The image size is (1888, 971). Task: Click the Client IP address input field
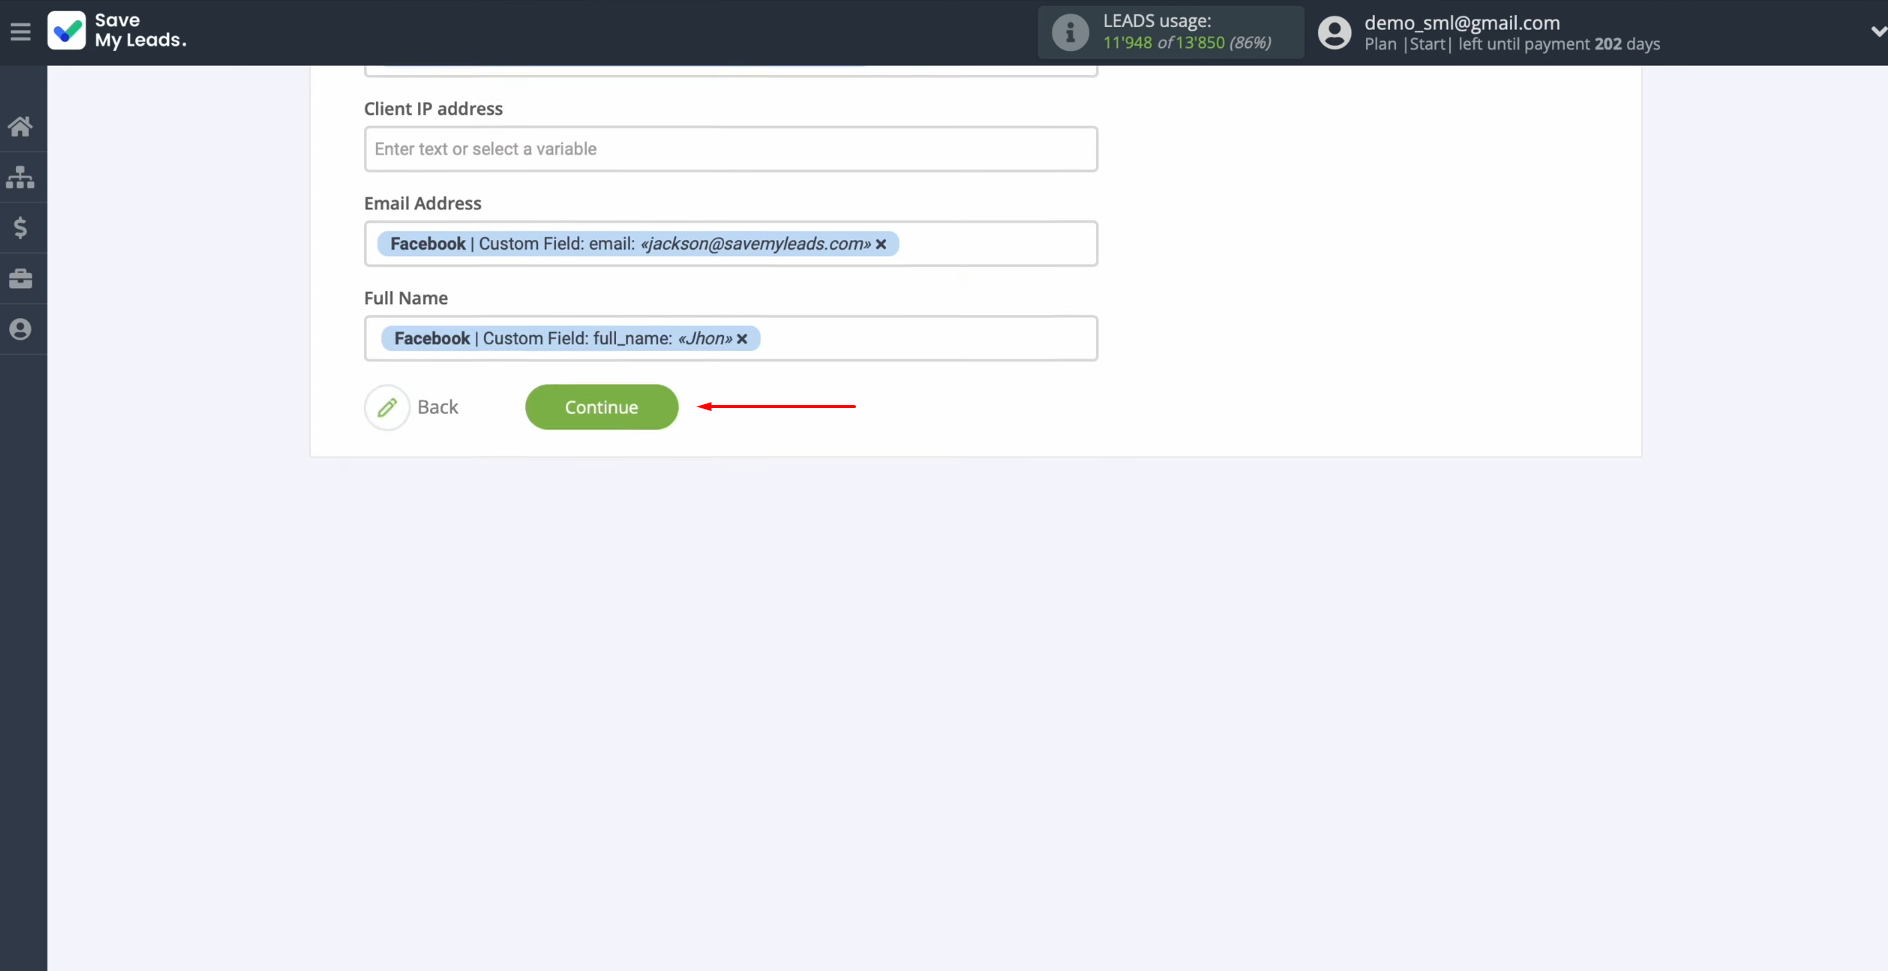731,149
